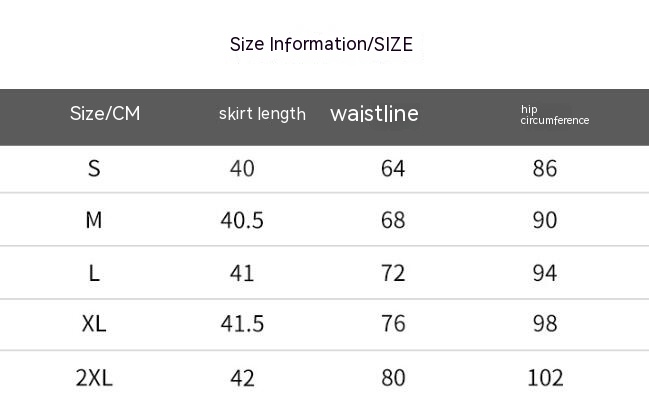Click the waistline value 64

[x=393, y=168]
